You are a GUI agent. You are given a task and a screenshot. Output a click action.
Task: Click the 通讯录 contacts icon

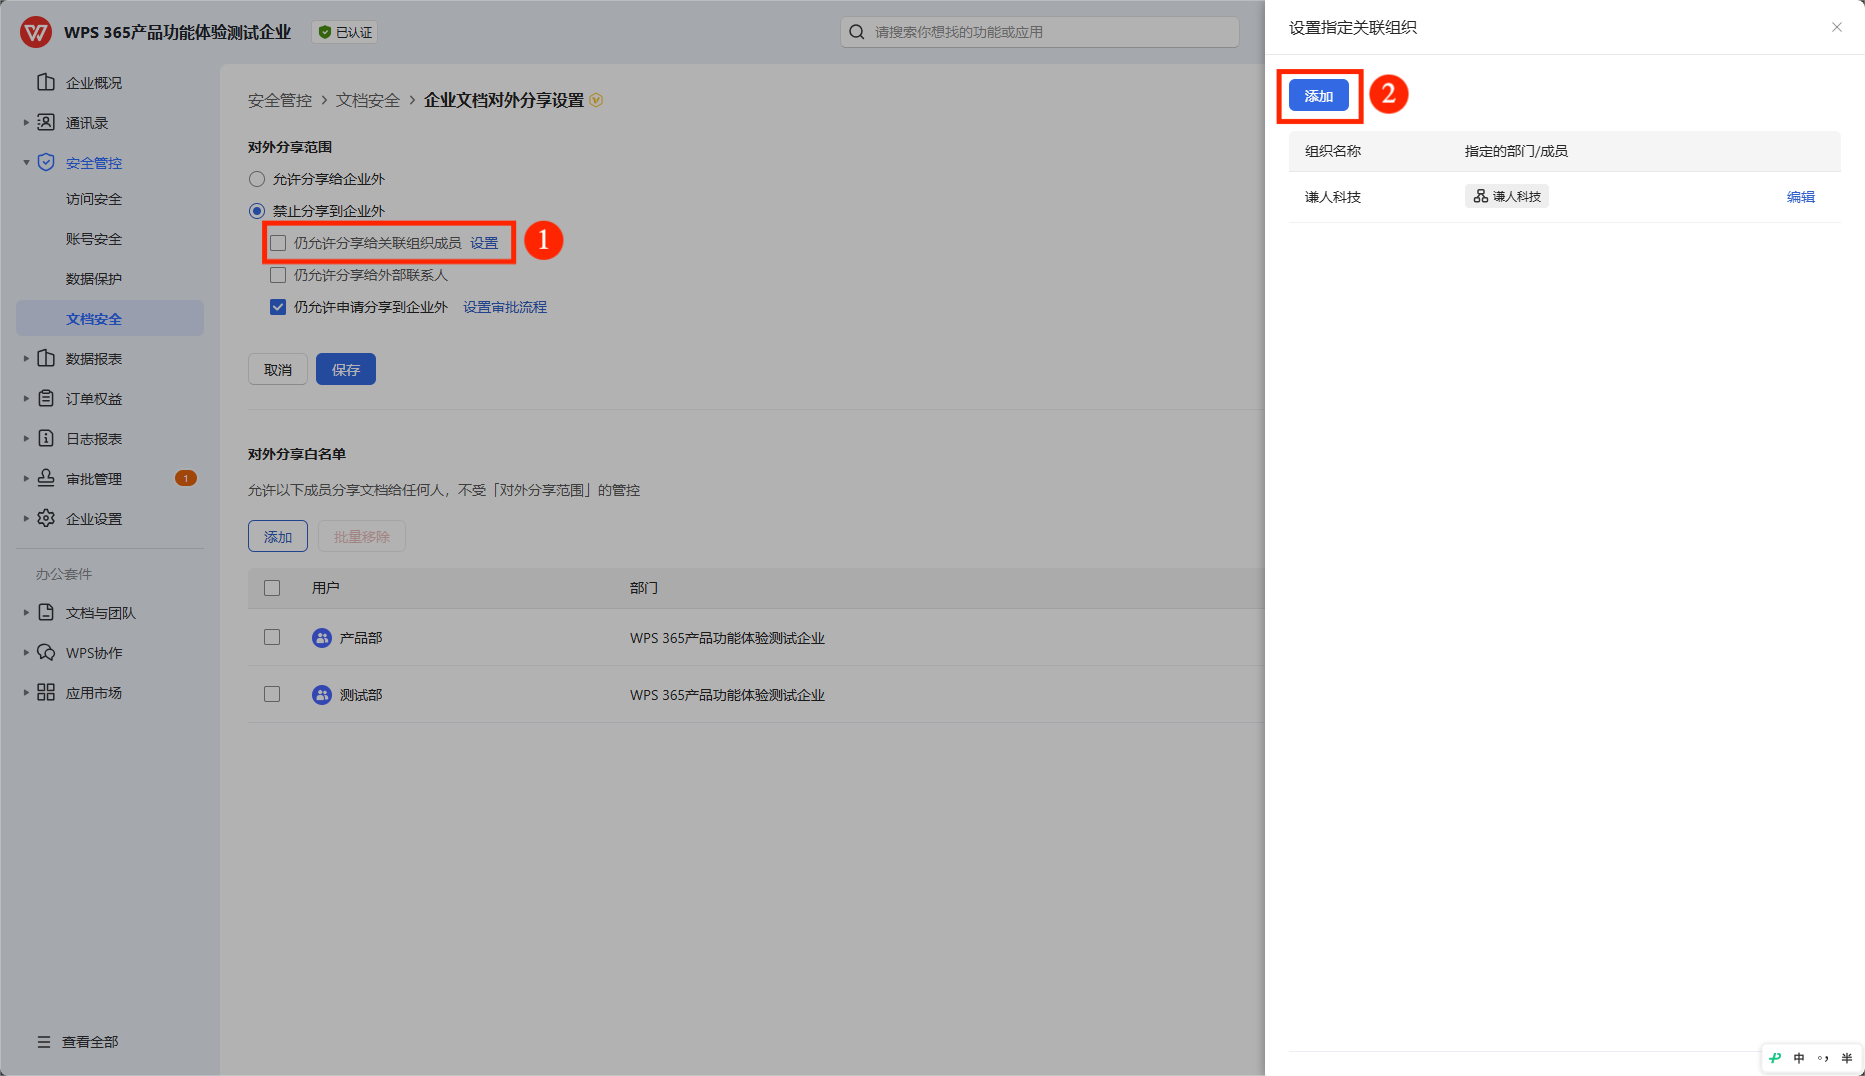[46, 122]
